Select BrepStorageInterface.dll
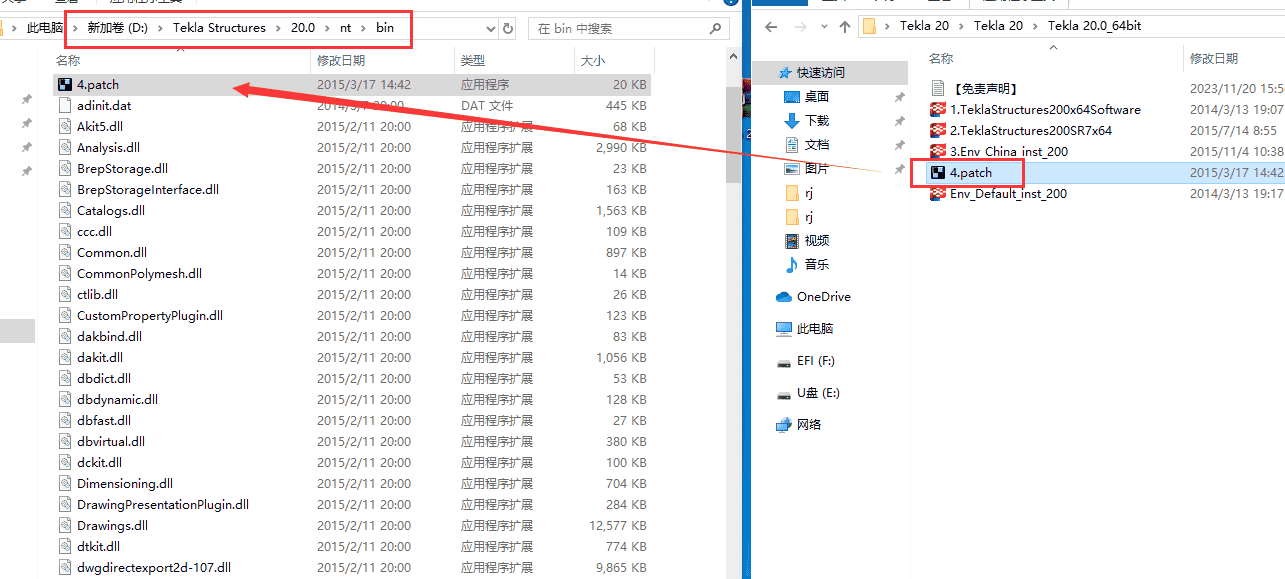The height and width of the screenshot is (579, 1285). click(x=148, y=189)
